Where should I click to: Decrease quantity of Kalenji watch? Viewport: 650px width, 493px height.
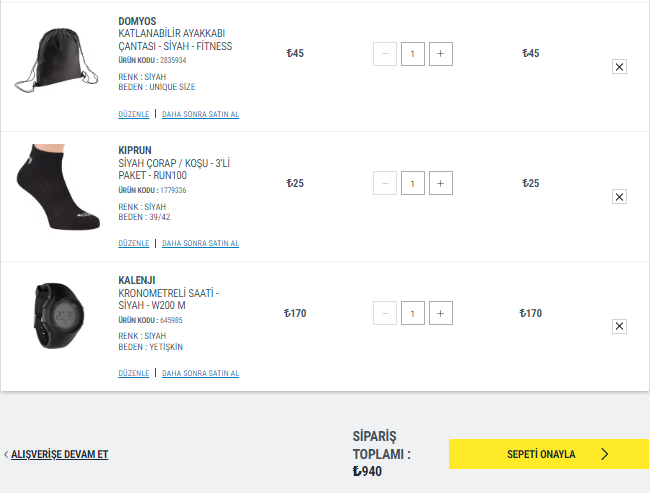pos(385,313)
